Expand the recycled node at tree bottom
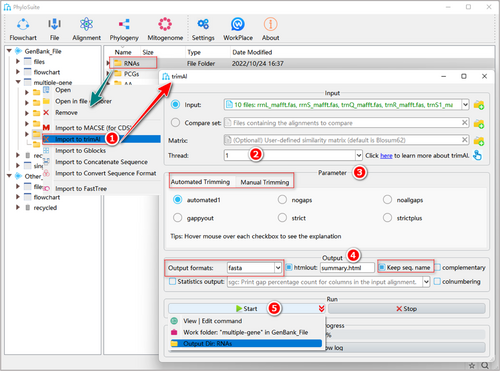500x371 pixels. (18, 207)
